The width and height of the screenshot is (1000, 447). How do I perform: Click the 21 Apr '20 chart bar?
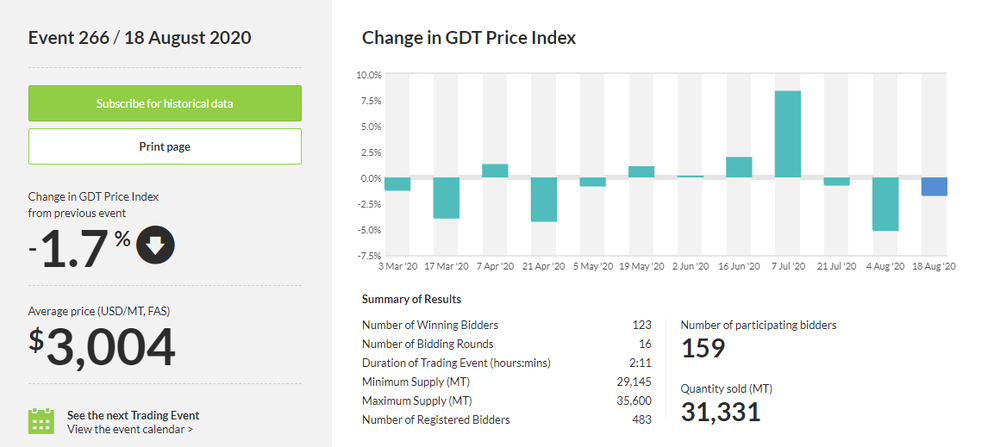point(544,199)
